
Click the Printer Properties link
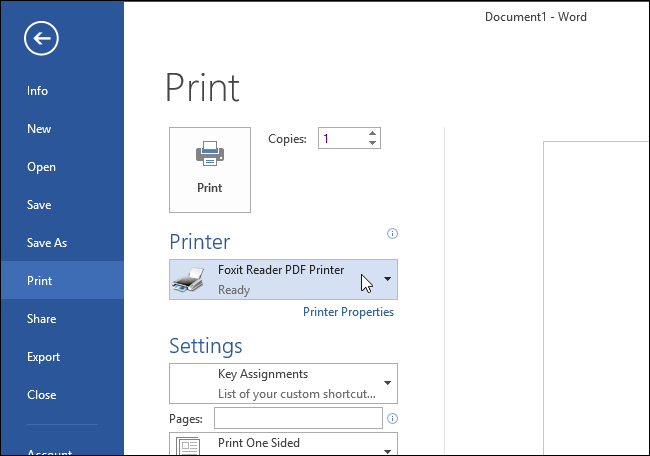pyautogui.click(x=349, y=312)
